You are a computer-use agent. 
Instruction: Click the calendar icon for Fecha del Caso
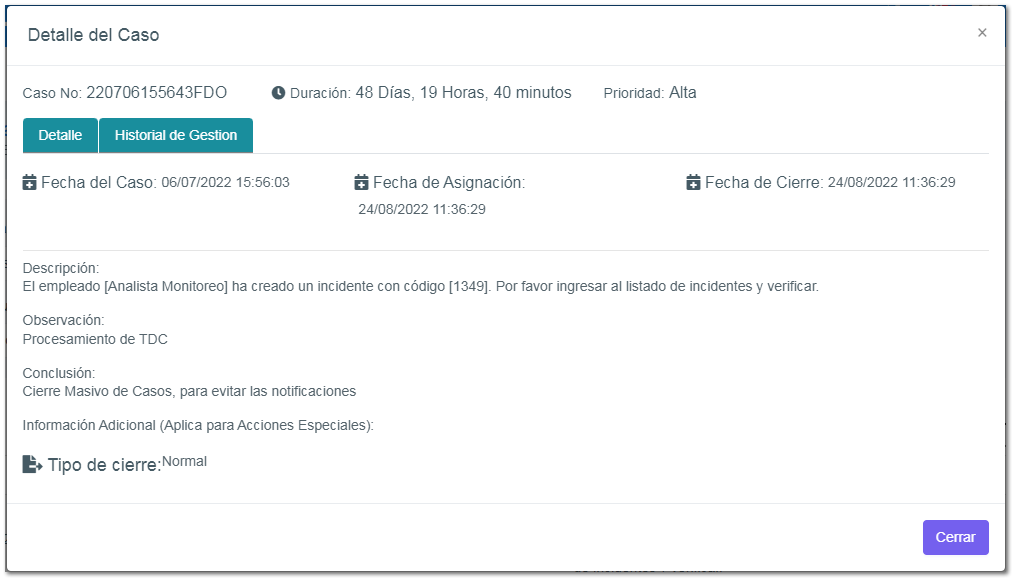30,183
